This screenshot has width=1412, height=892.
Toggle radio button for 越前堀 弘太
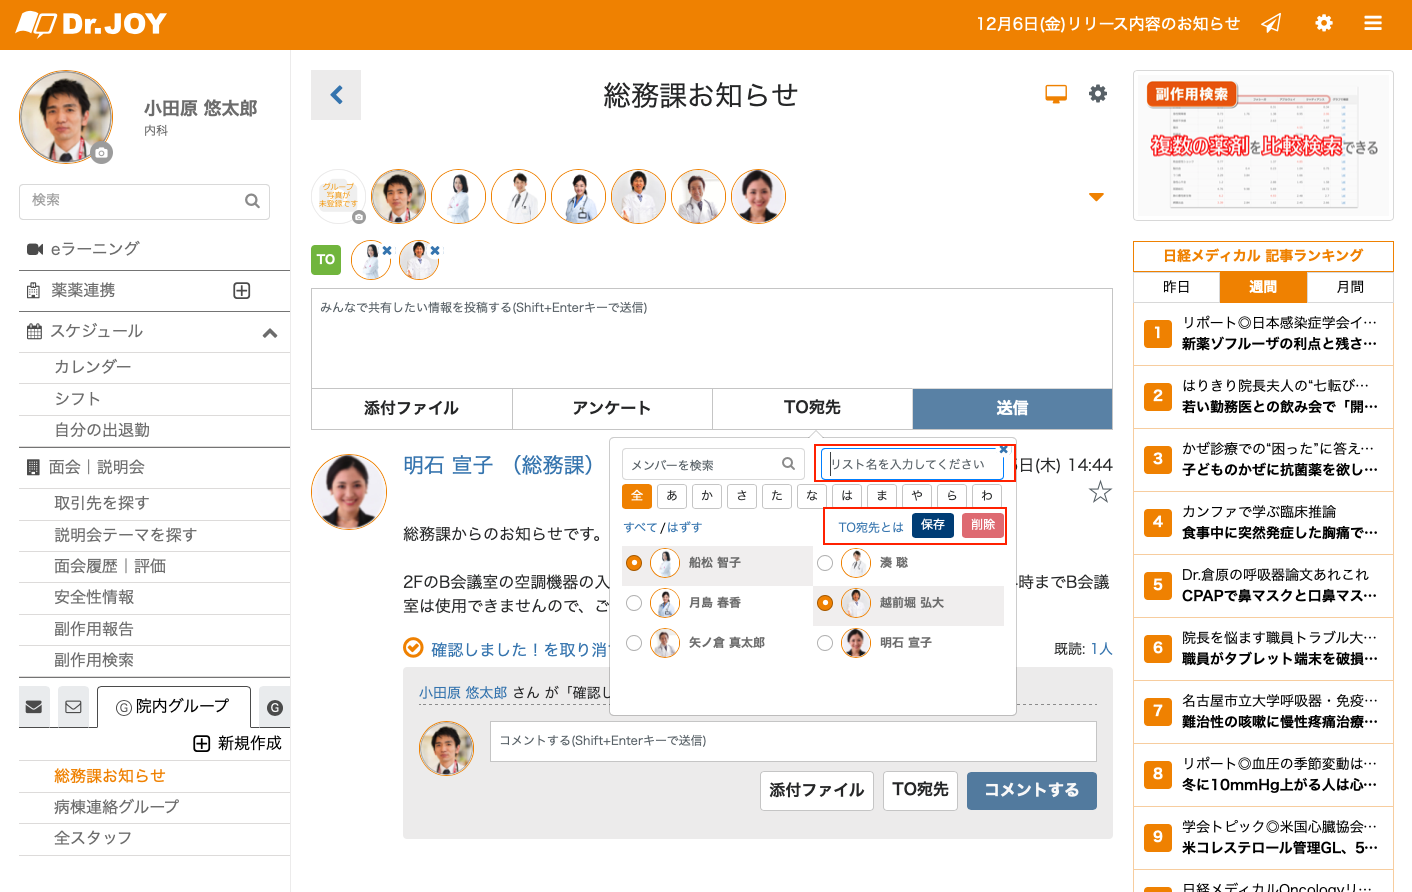[825, 603]
